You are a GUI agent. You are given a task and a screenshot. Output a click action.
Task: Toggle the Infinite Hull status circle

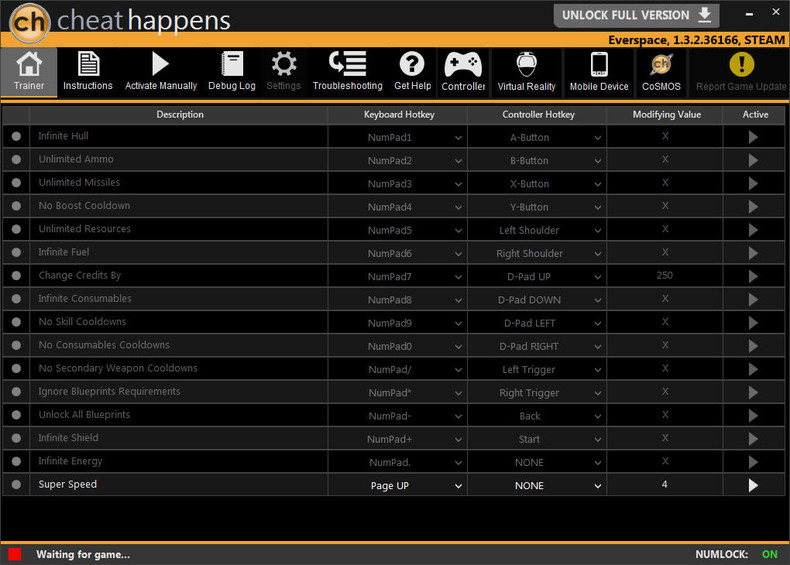(16, 136)
